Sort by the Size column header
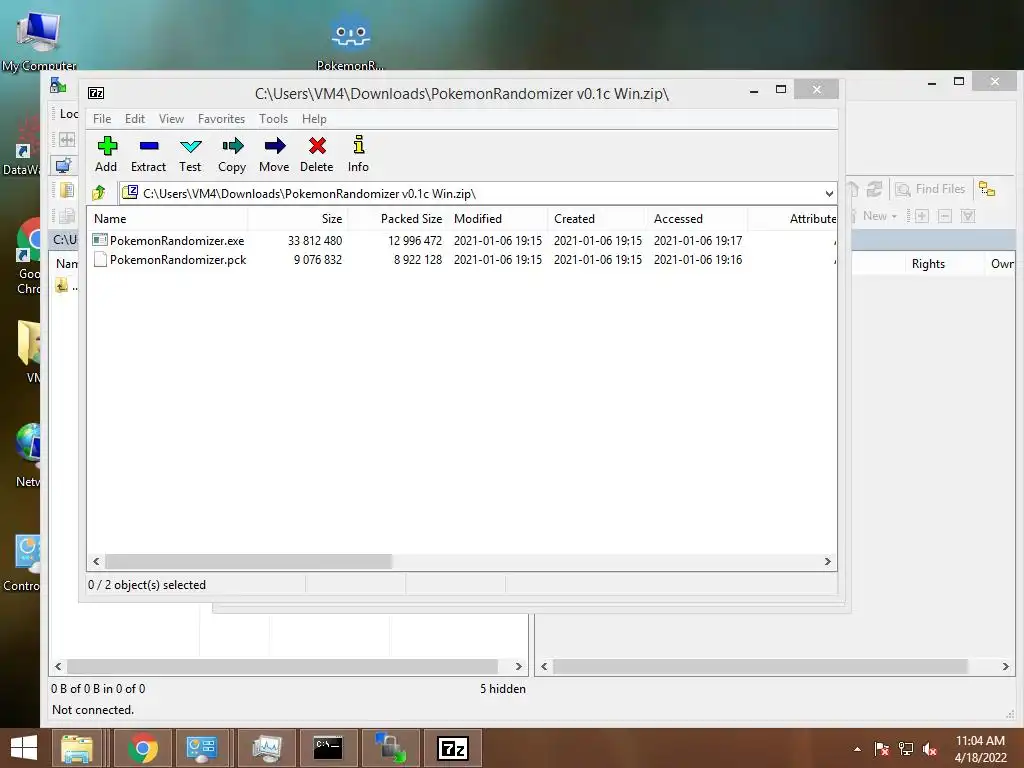 pyautogui.click(x=297, y=219)
